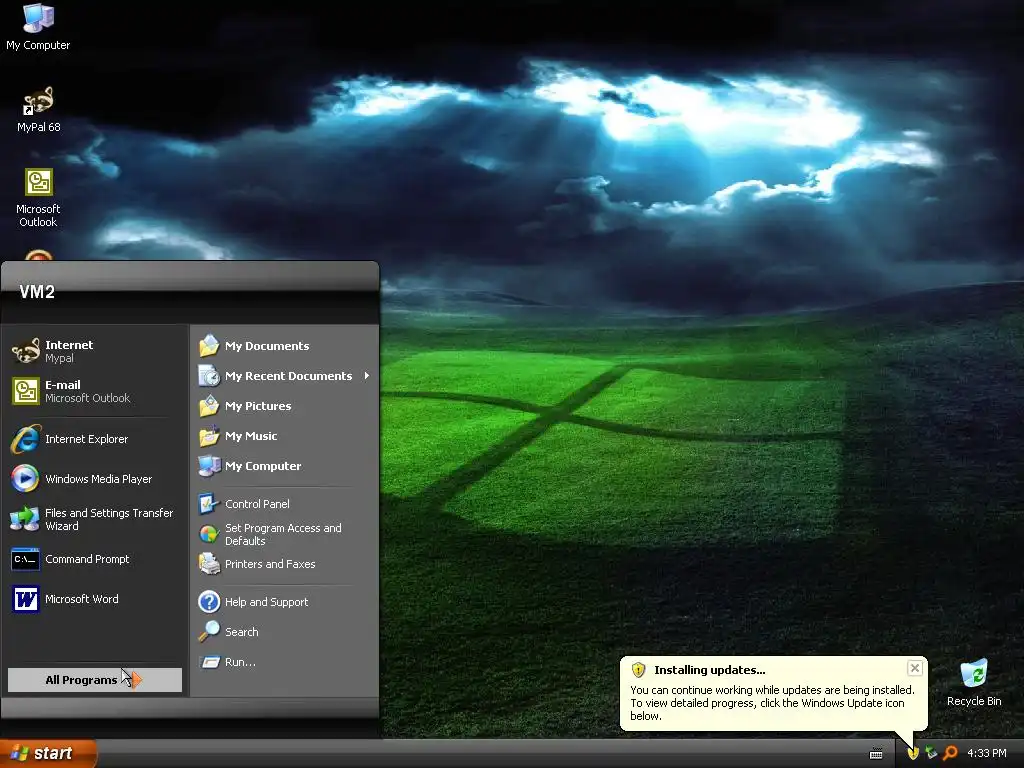Open the Recycle Bin on the desktop
This screenshot has height=768, width=1024.
click(974, 683)
